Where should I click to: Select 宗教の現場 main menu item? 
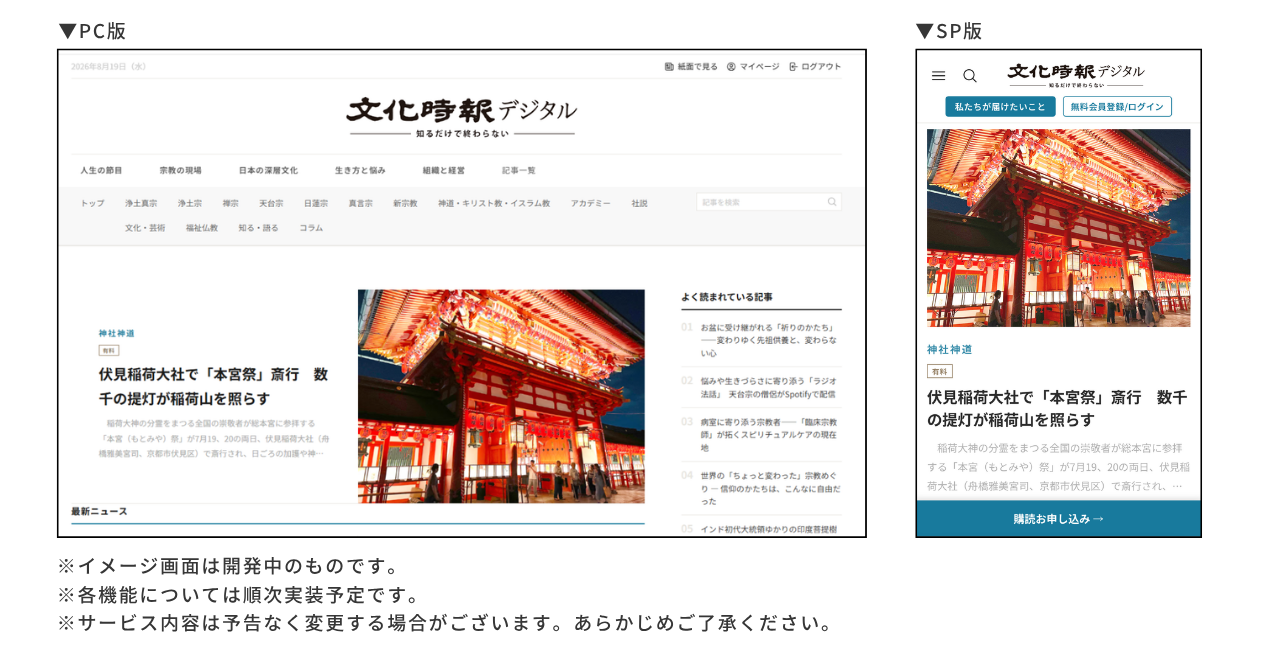[180, 170]
